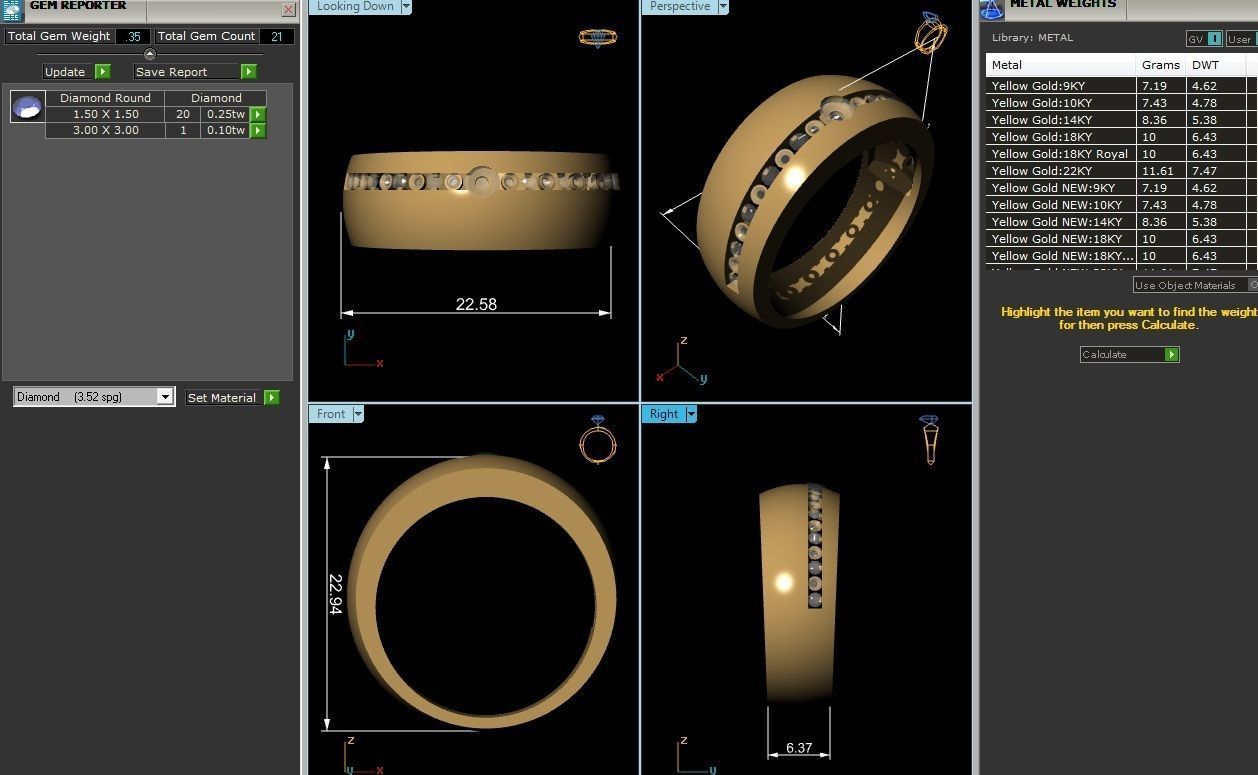This screenshot has height=775, width=1258.
Task: Click the Library: METAL label
Action: 1032,38
